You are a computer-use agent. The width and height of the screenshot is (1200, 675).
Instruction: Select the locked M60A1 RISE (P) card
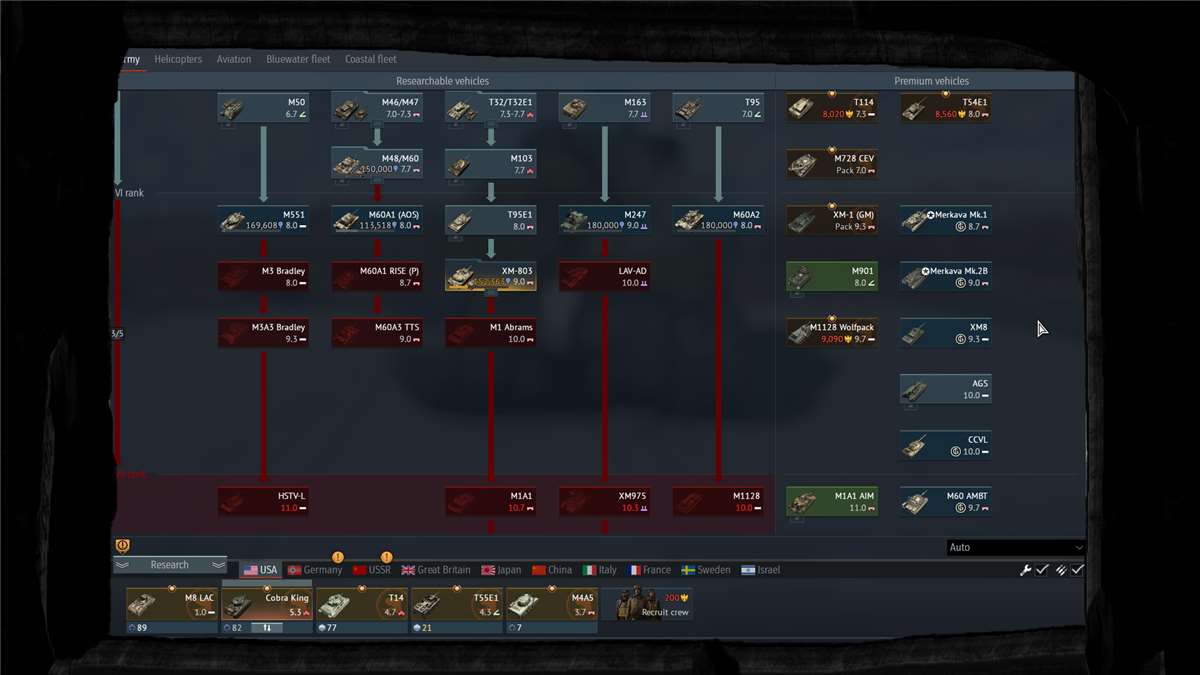point(377,276)
